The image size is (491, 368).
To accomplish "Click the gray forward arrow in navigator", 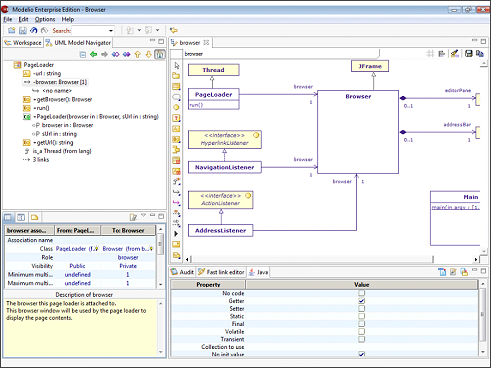I will coord(104,54).
